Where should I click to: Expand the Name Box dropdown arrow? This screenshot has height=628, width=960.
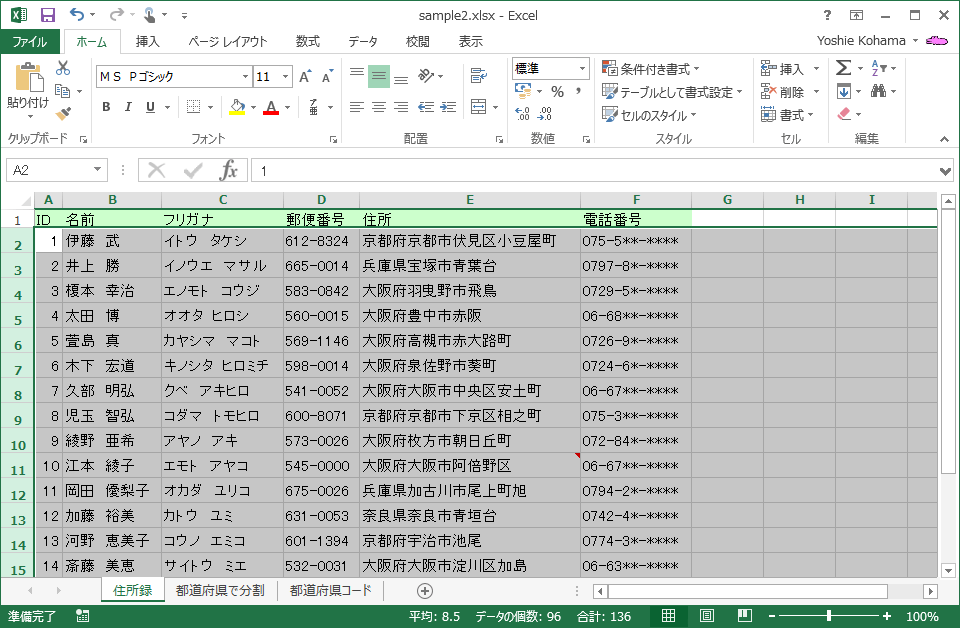97,170
